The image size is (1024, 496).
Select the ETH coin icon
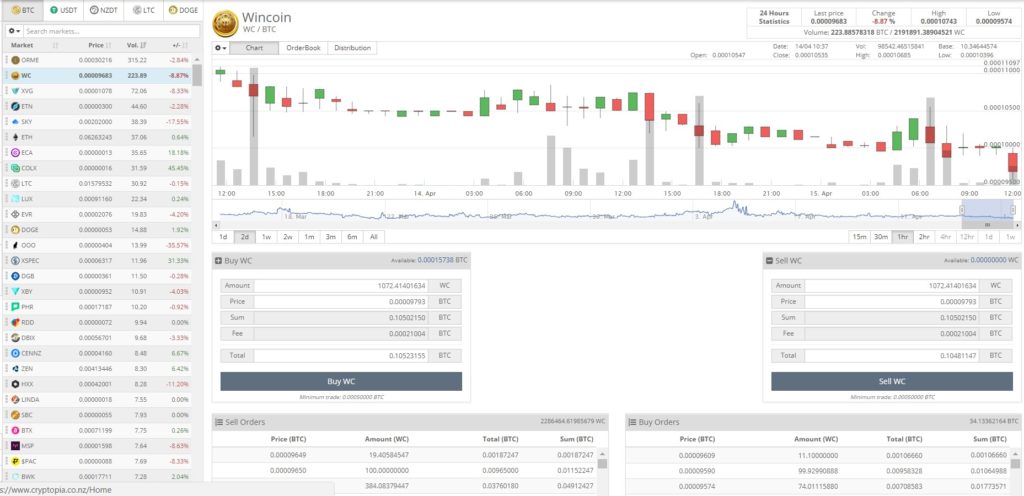(15, 137)
